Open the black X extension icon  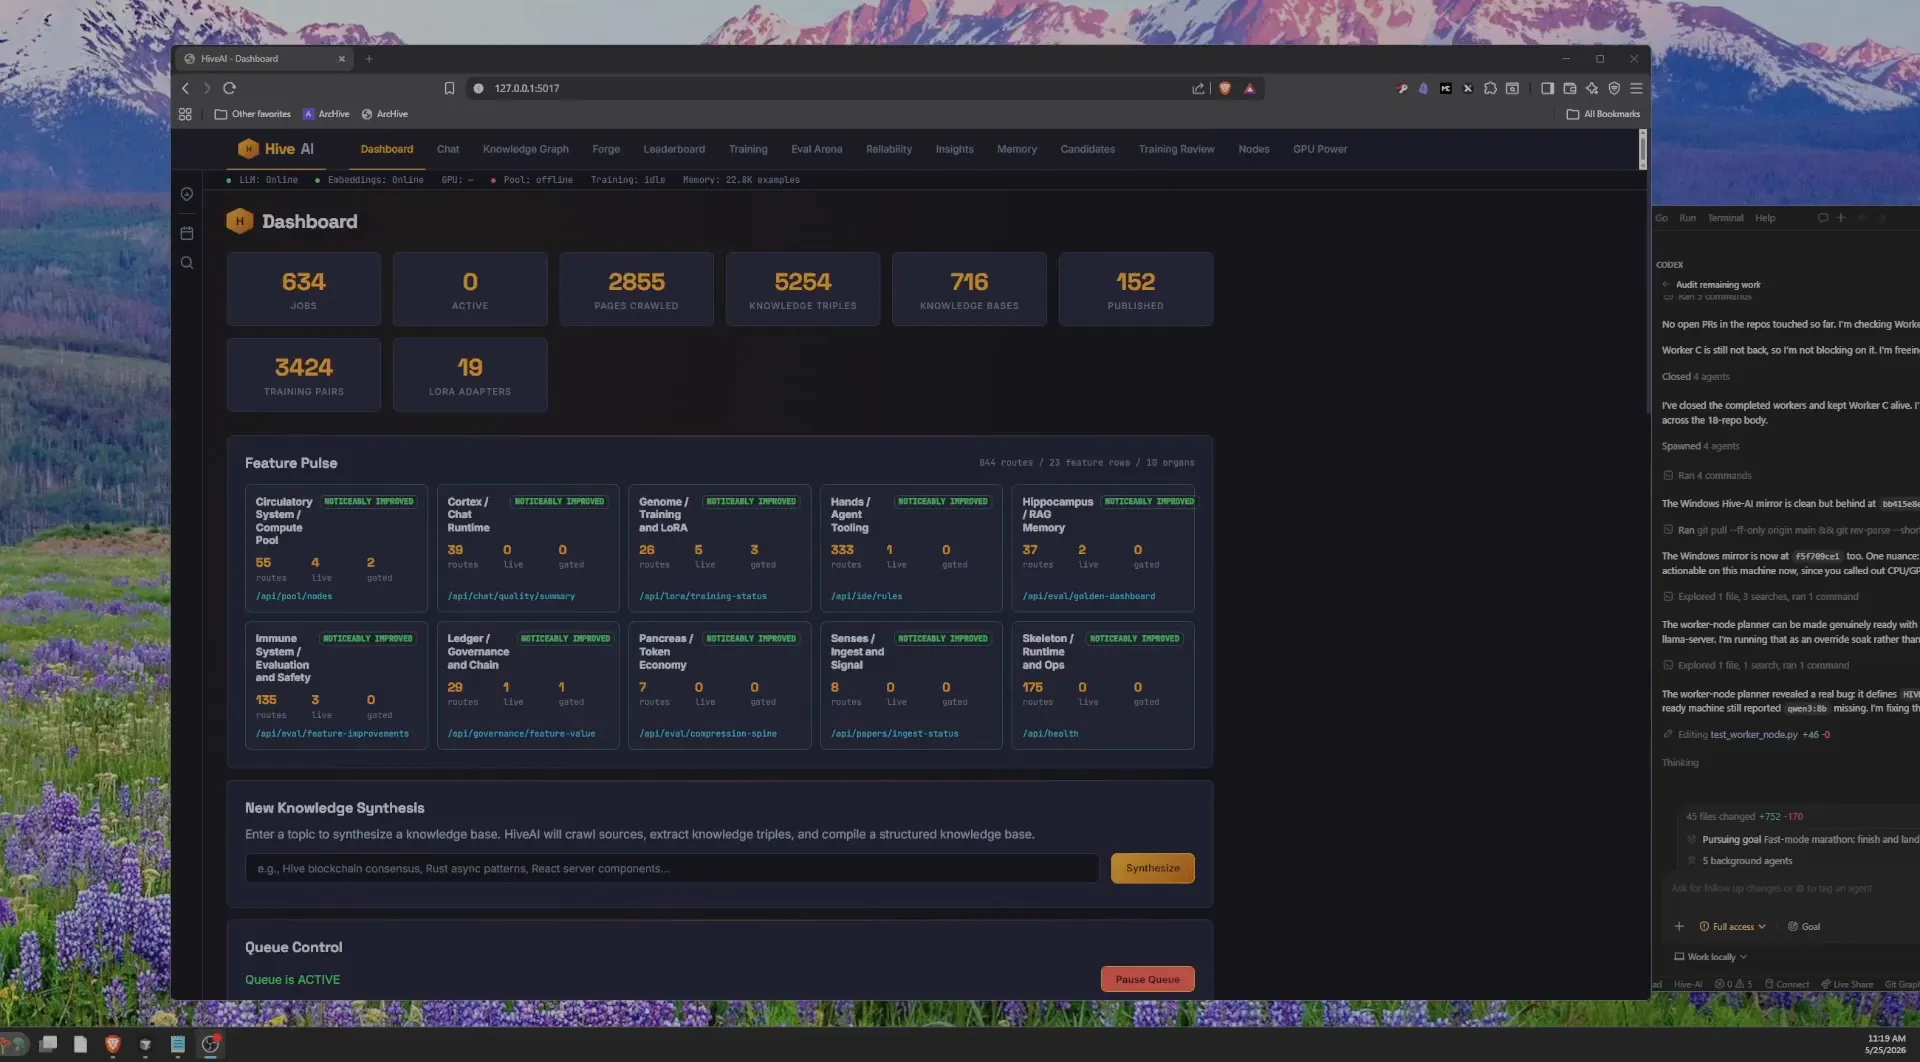[x=1467, y=88]
